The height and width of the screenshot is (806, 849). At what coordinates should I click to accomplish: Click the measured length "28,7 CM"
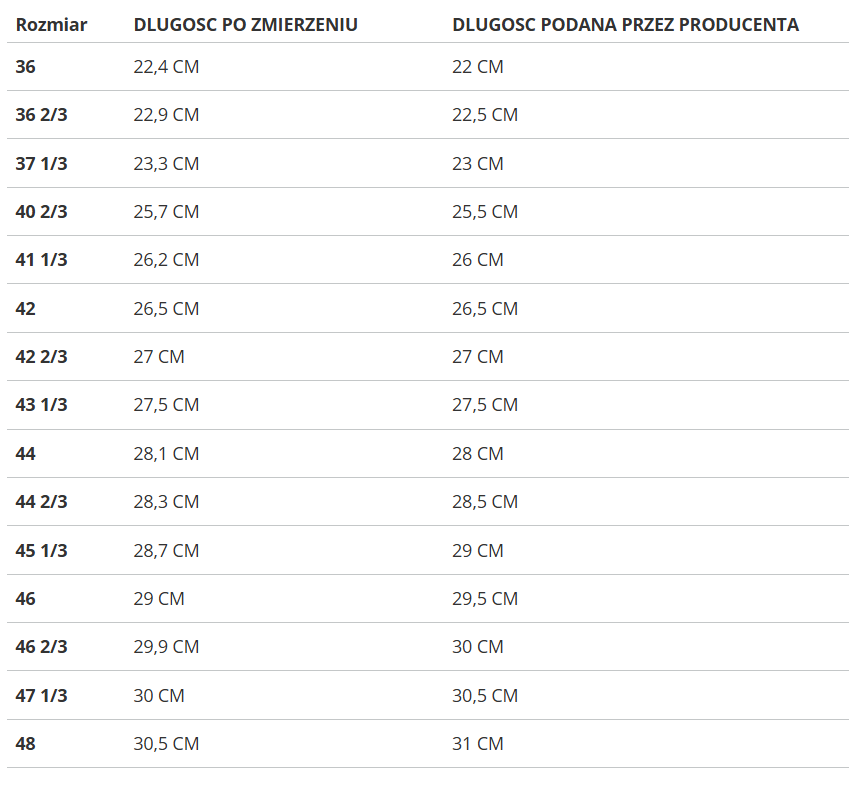tap(166, 551)
